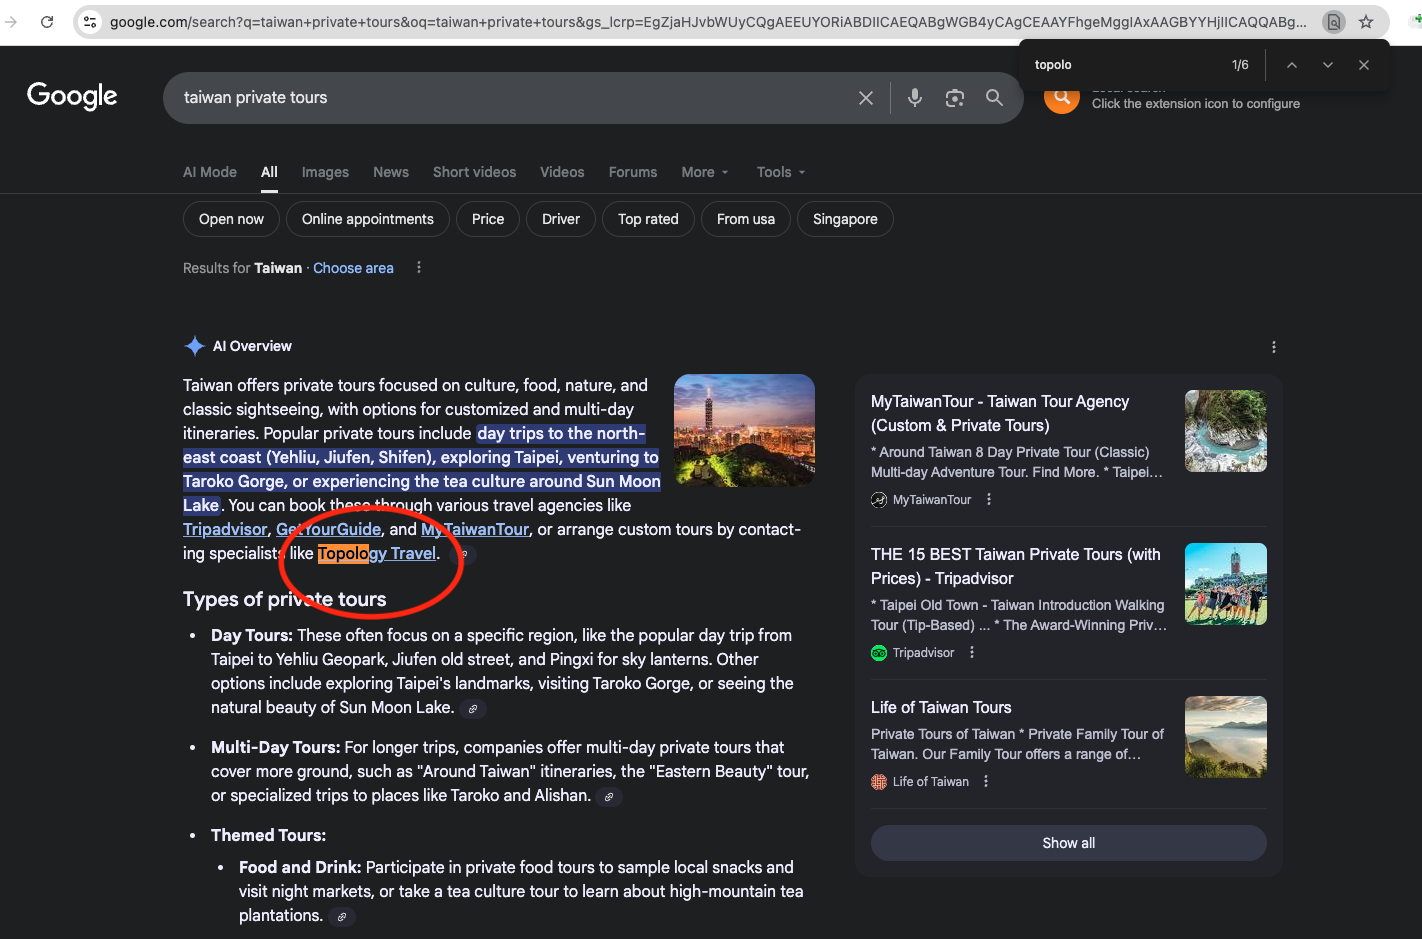Start voice search with microphone icon
Viewport: 1422px width, 939px height.
click(x=914, y=98)
